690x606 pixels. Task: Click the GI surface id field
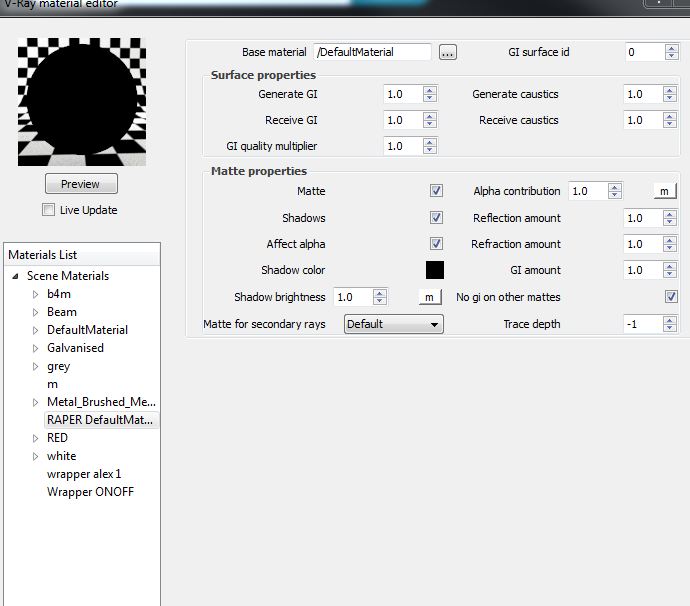[645, 52]
